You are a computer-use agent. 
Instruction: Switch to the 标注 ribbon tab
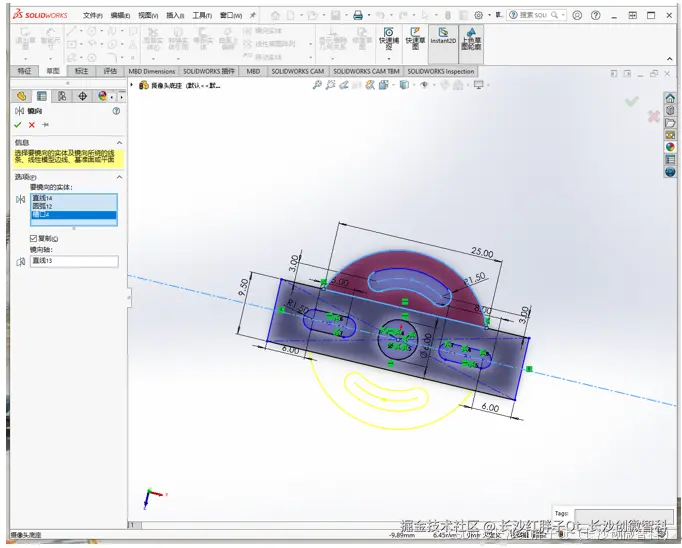tap(81, 71)
